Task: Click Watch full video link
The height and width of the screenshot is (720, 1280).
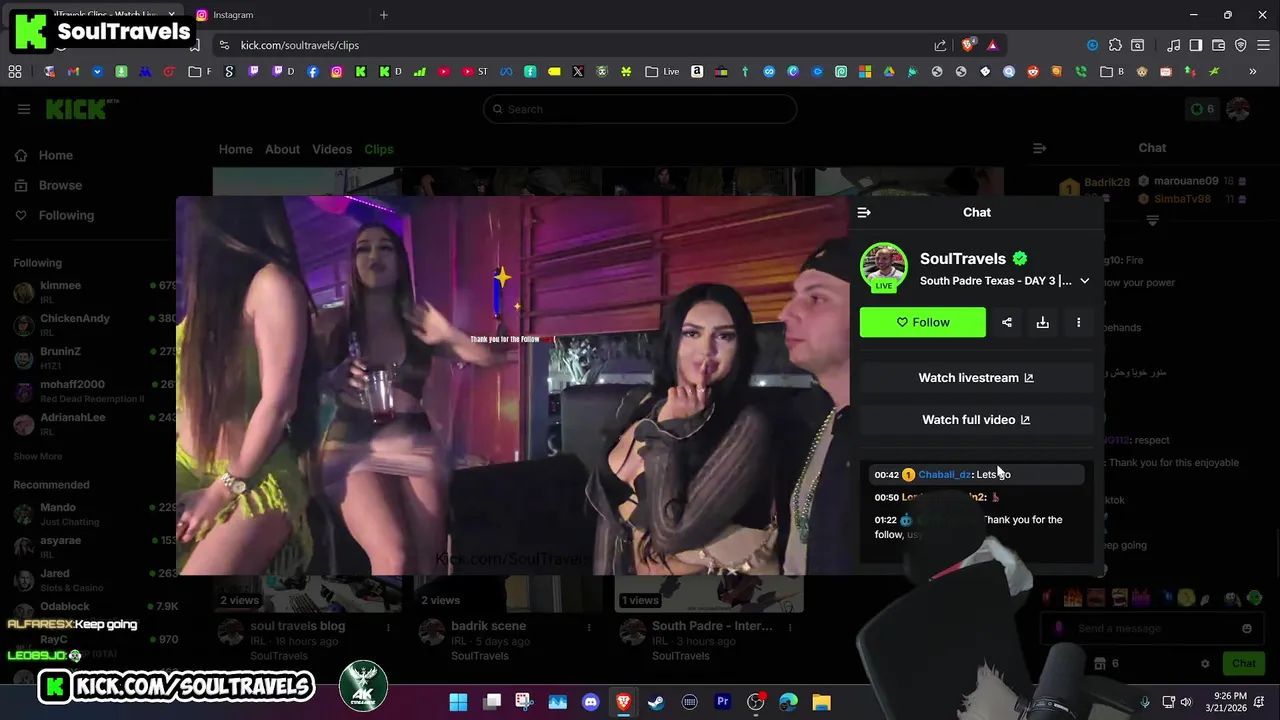Action: click(976, 420)
